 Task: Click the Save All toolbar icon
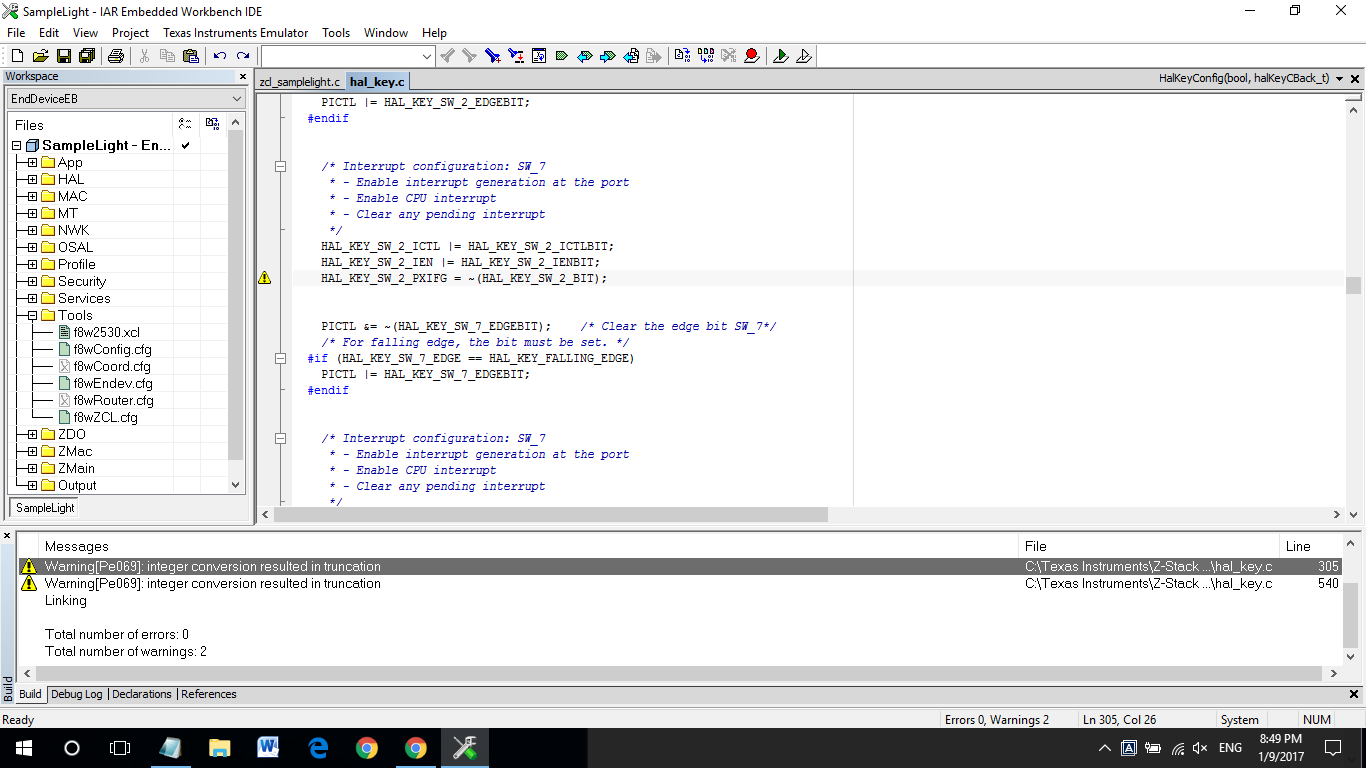[x=86, y=56]
